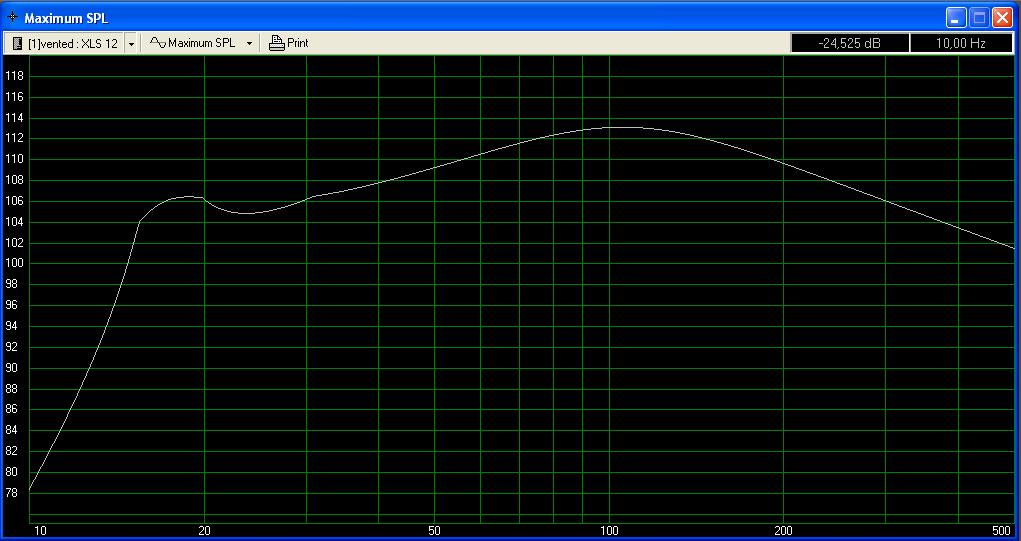Screen dimensions: 1021x541
Task: Open the Maximum SPL graph type dropdown arrow
Action: point(249,44)
